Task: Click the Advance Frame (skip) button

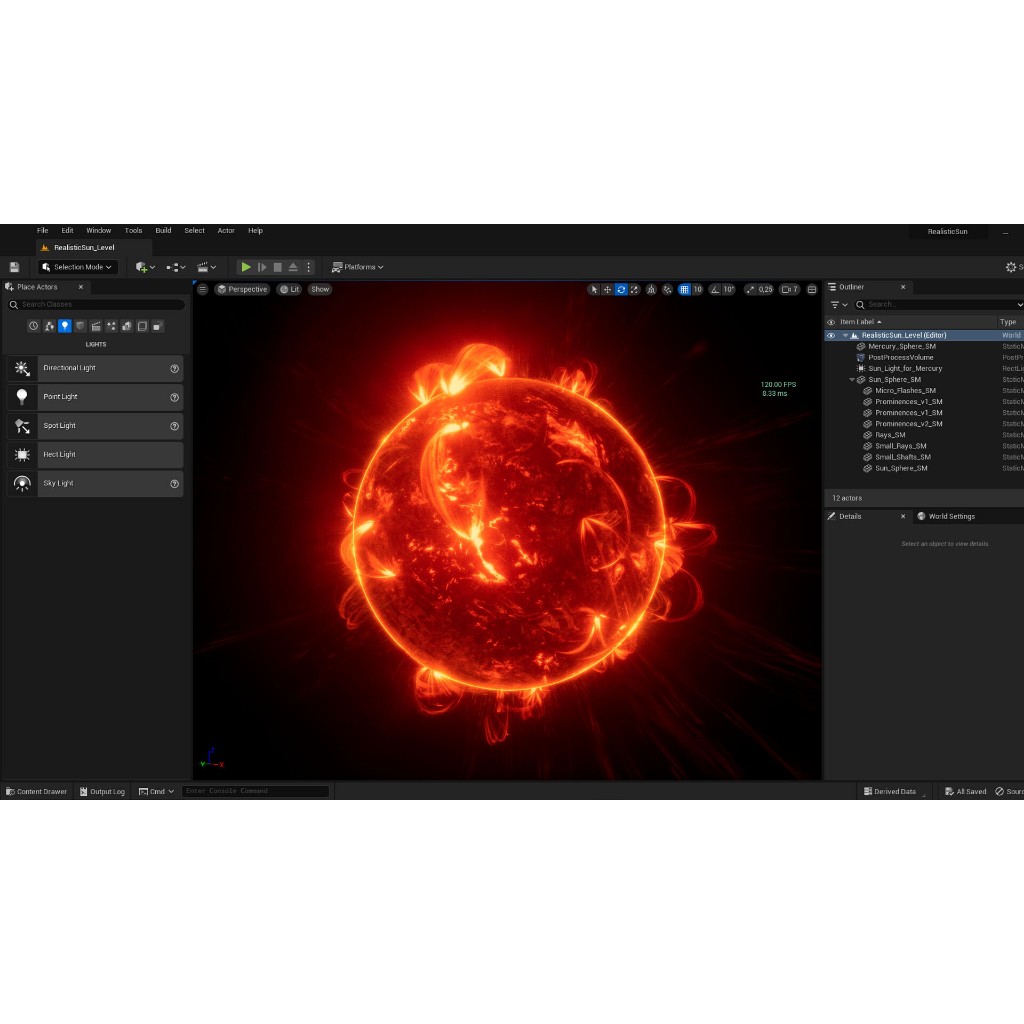Action: pos(262,267)
